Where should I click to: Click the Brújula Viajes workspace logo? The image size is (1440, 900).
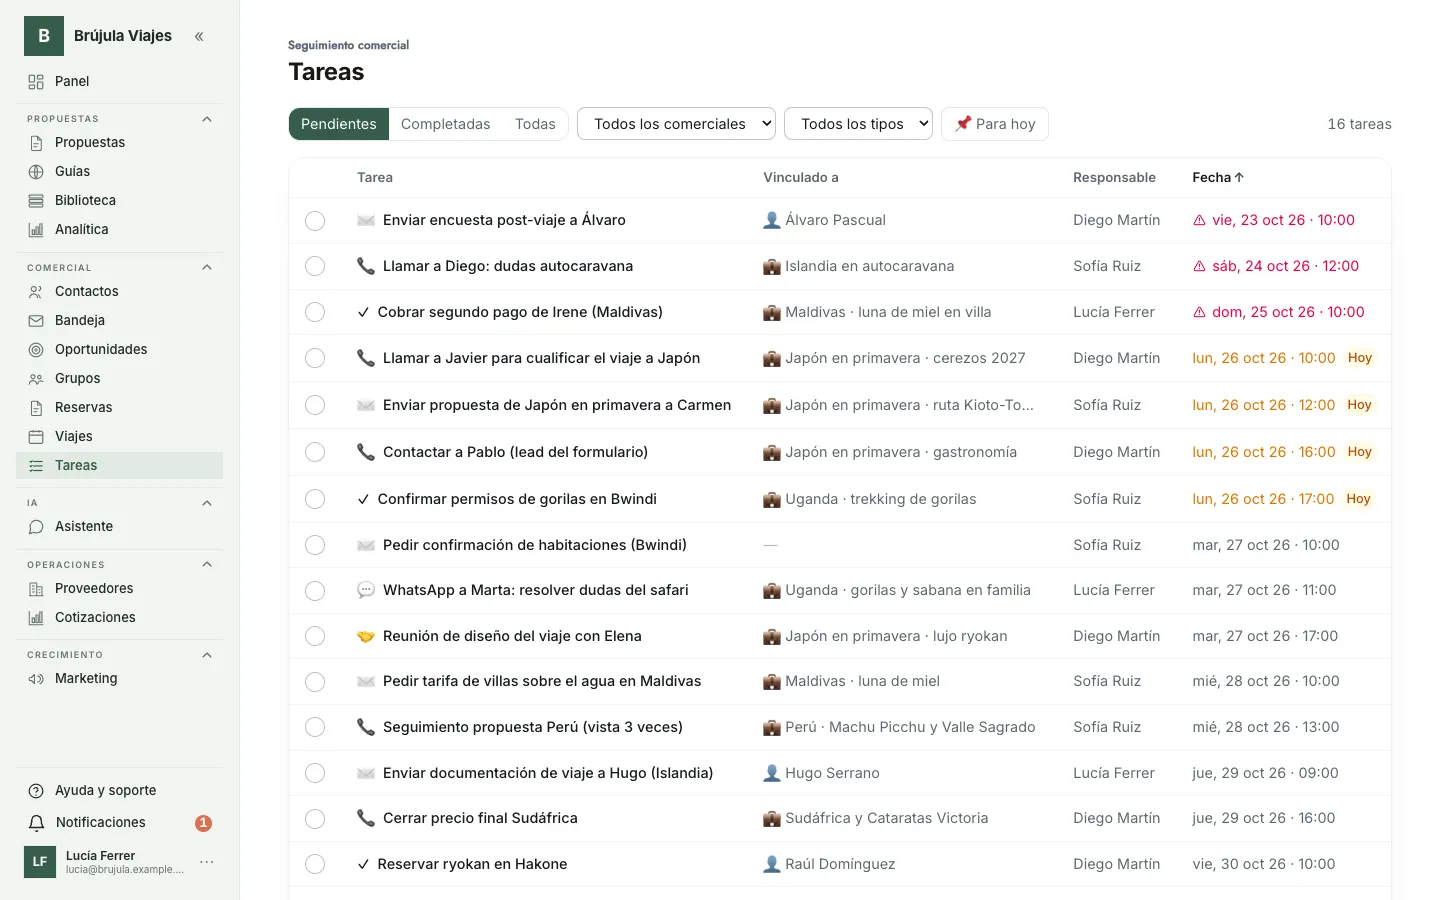(44, 36)
